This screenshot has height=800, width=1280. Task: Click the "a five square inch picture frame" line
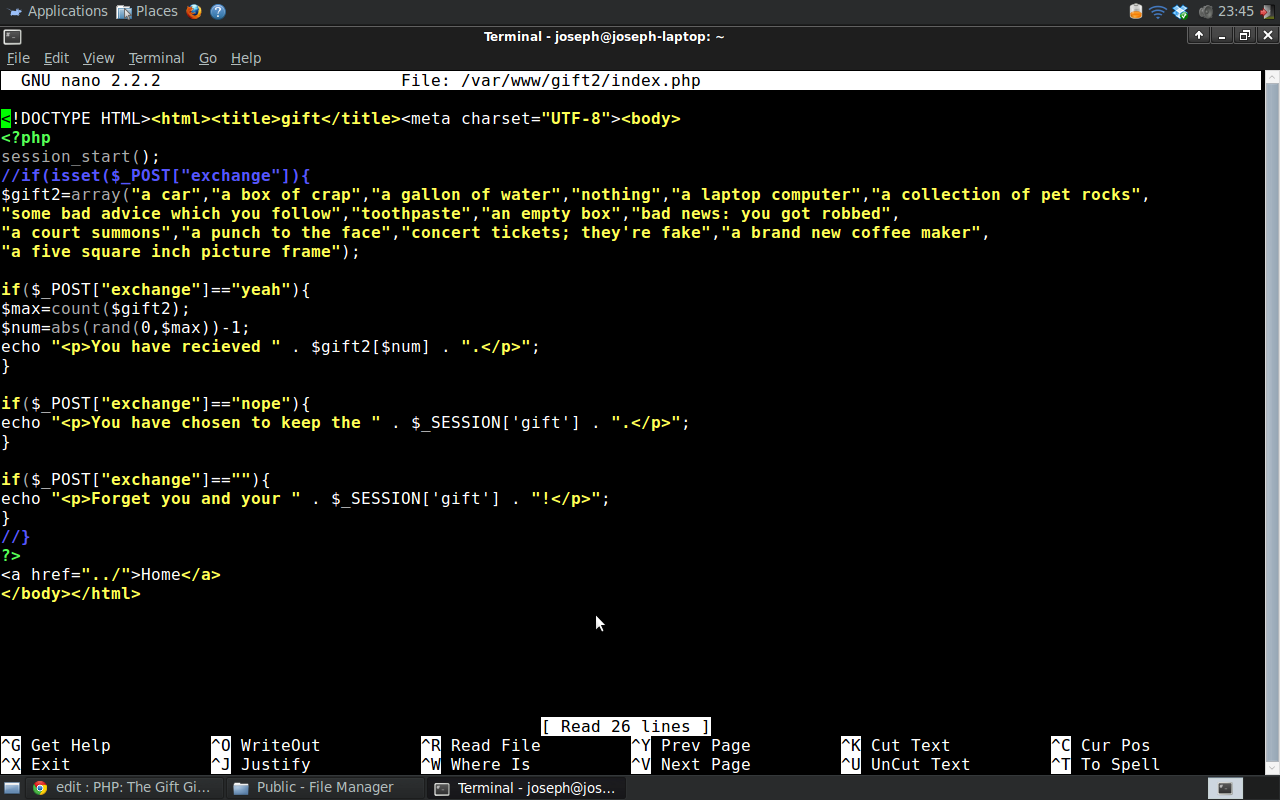181,252
